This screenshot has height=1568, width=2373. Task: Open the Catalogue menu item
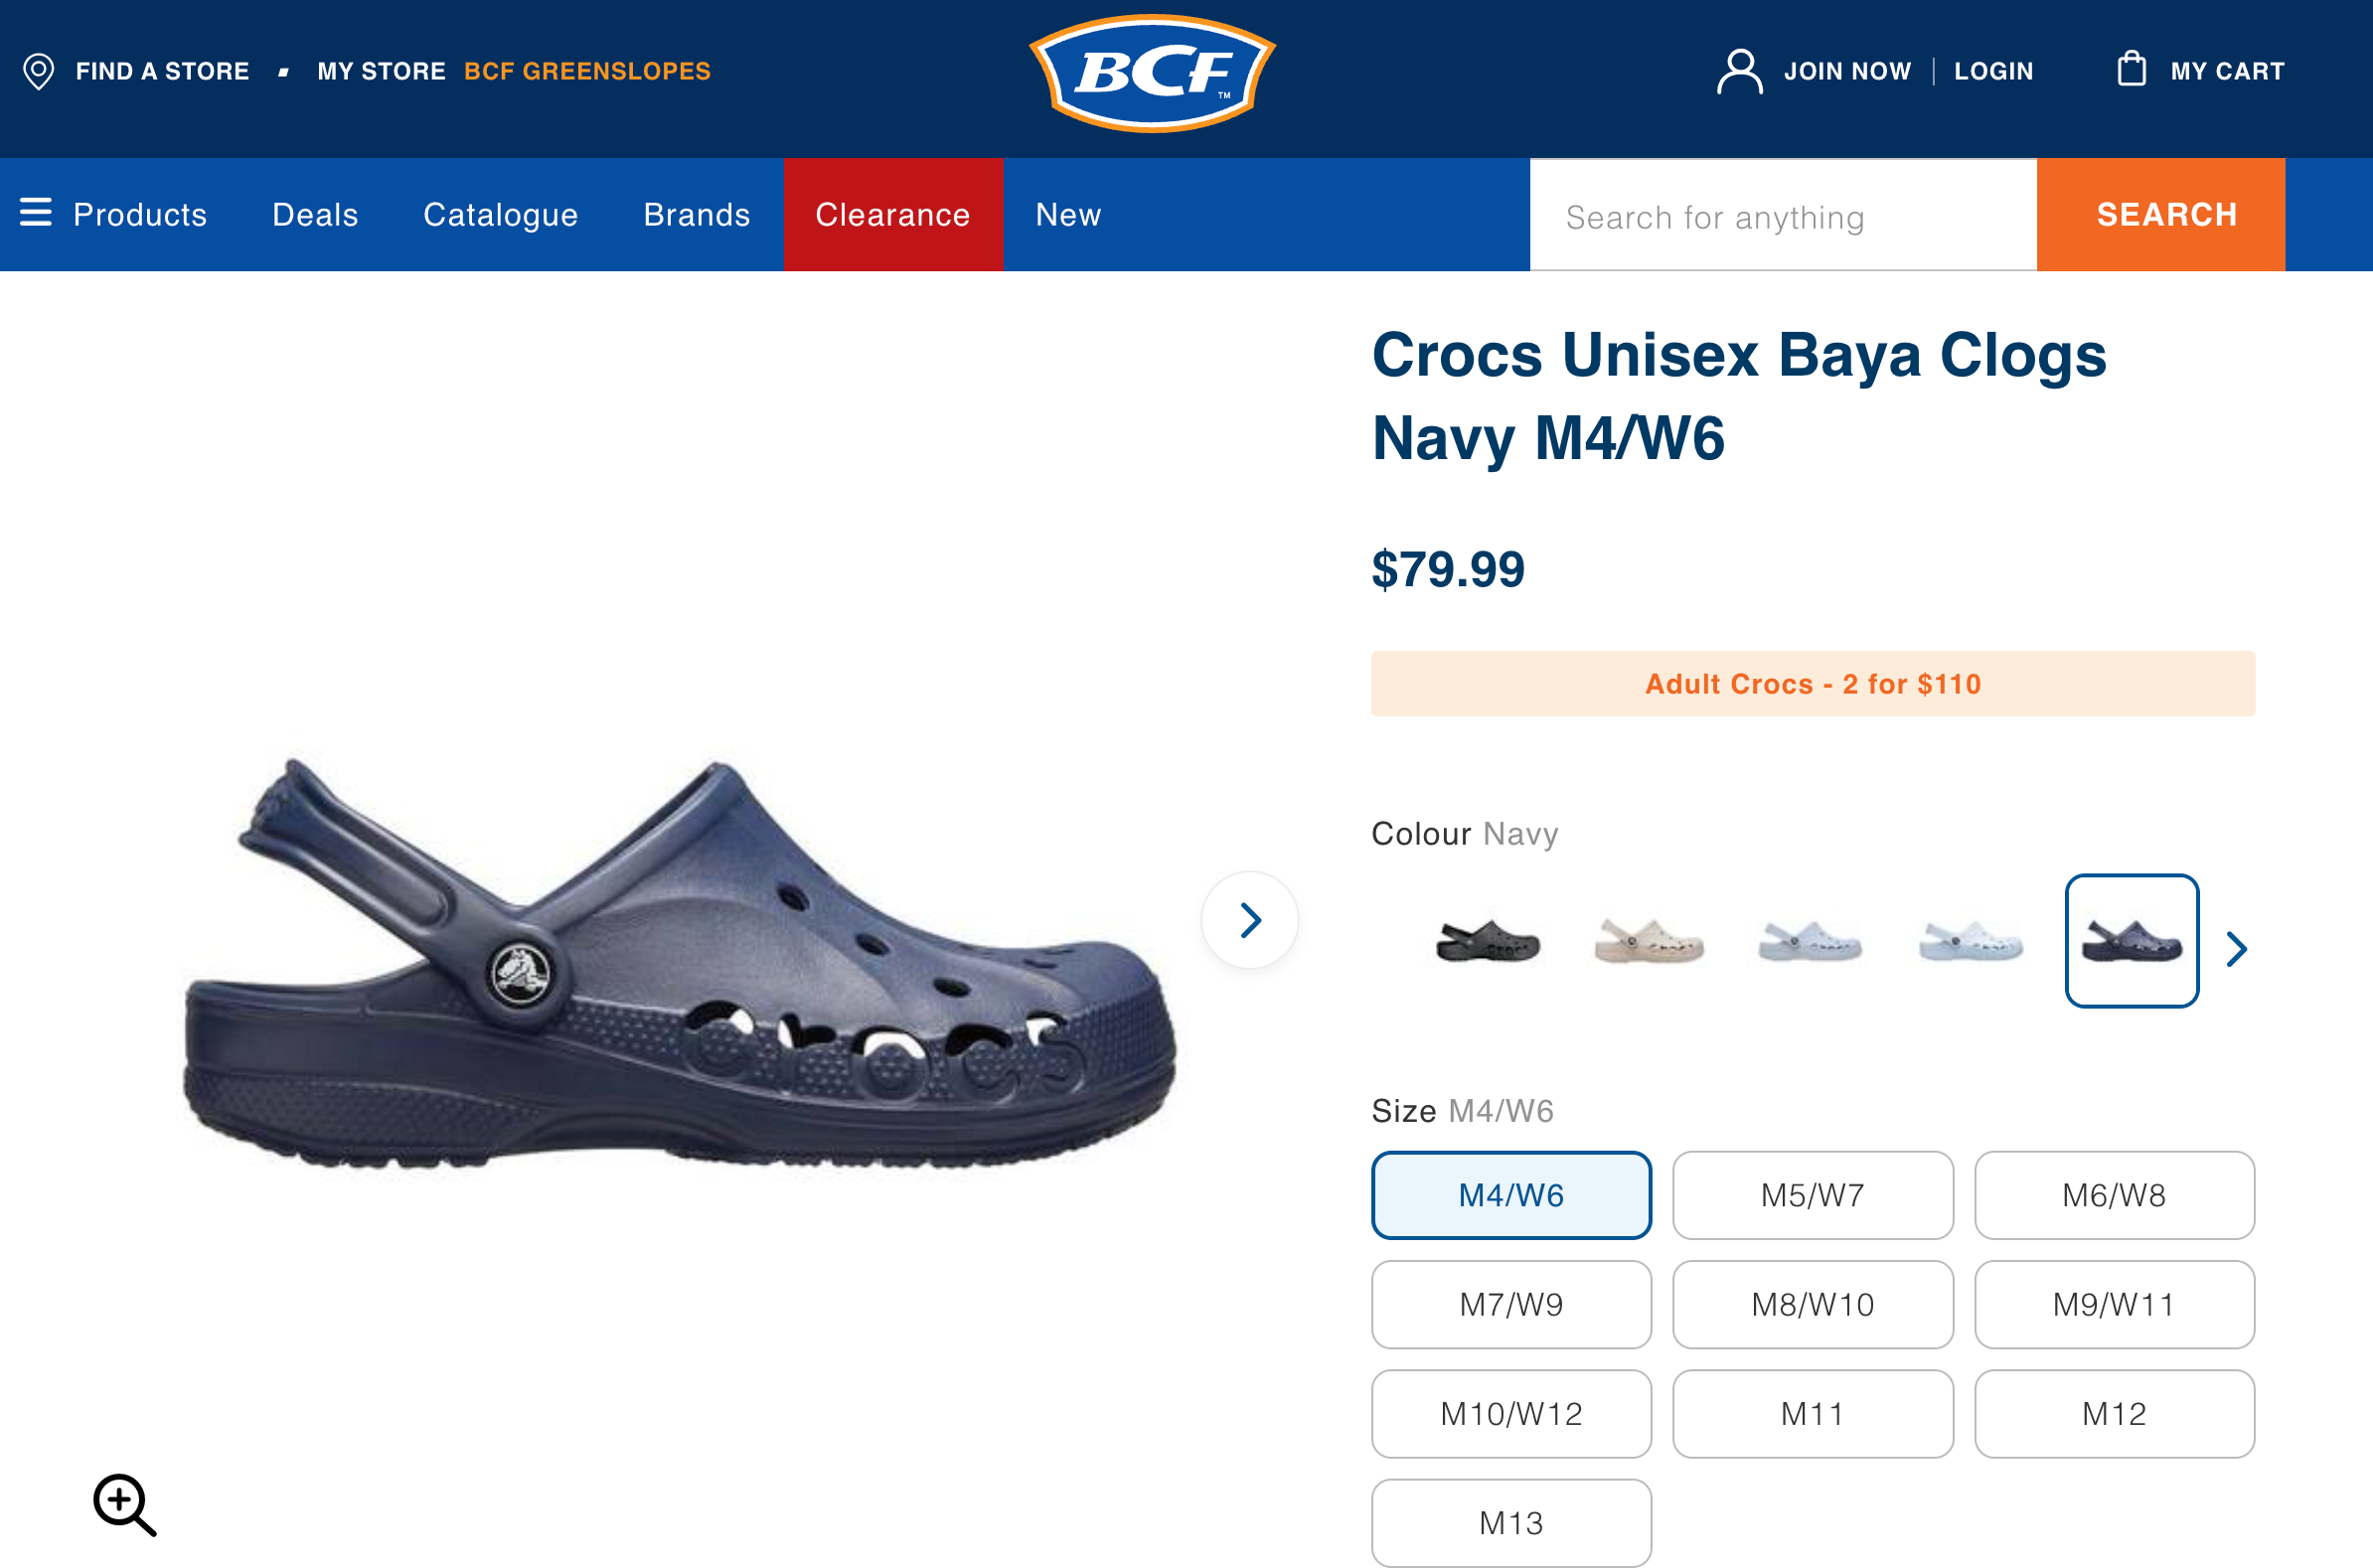click(500, 215)
